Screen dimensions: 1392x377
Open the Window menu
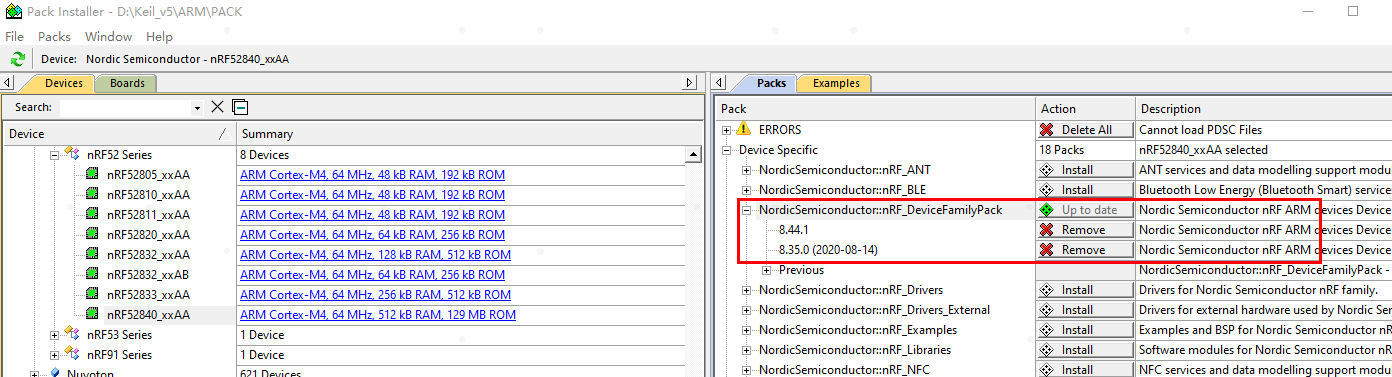[108, 36]
